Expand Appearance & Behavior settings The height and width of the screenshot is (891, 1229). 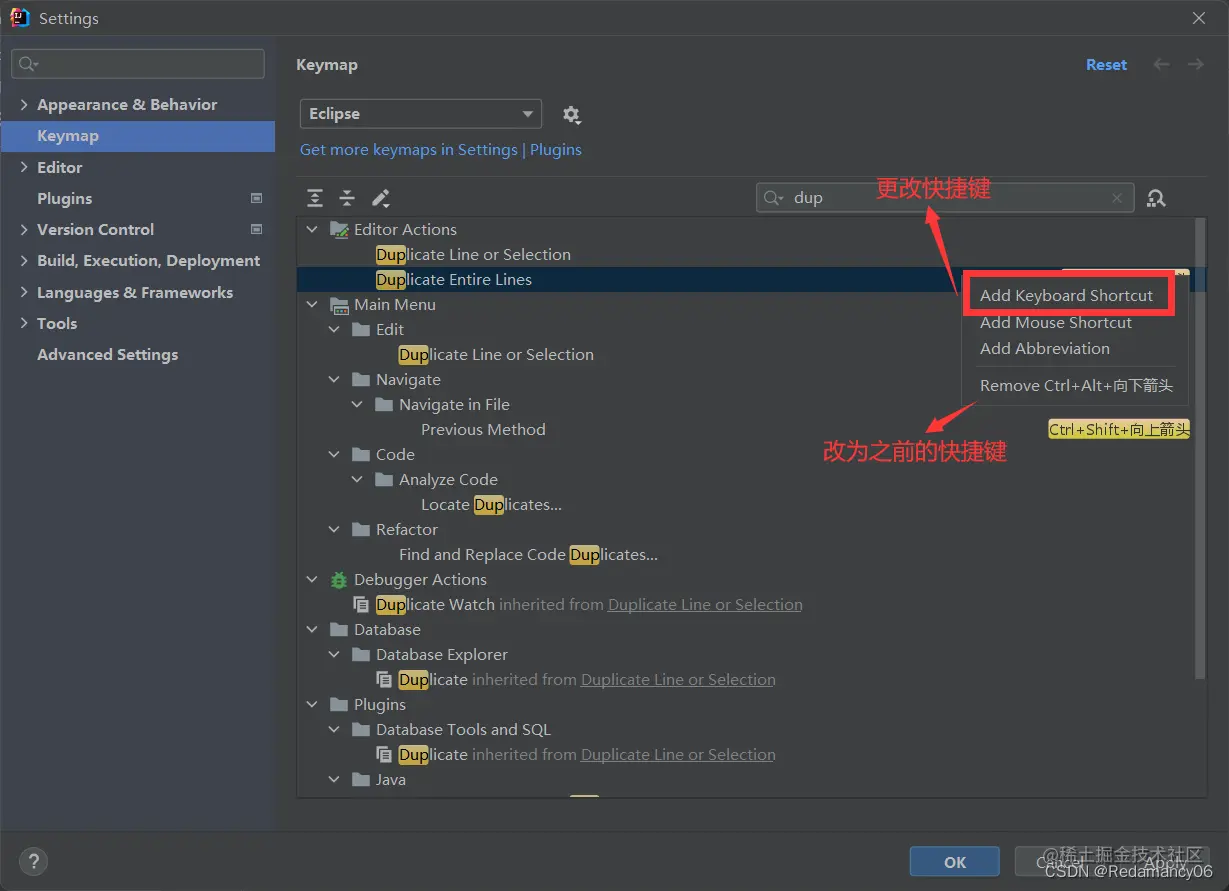(24, 104)
